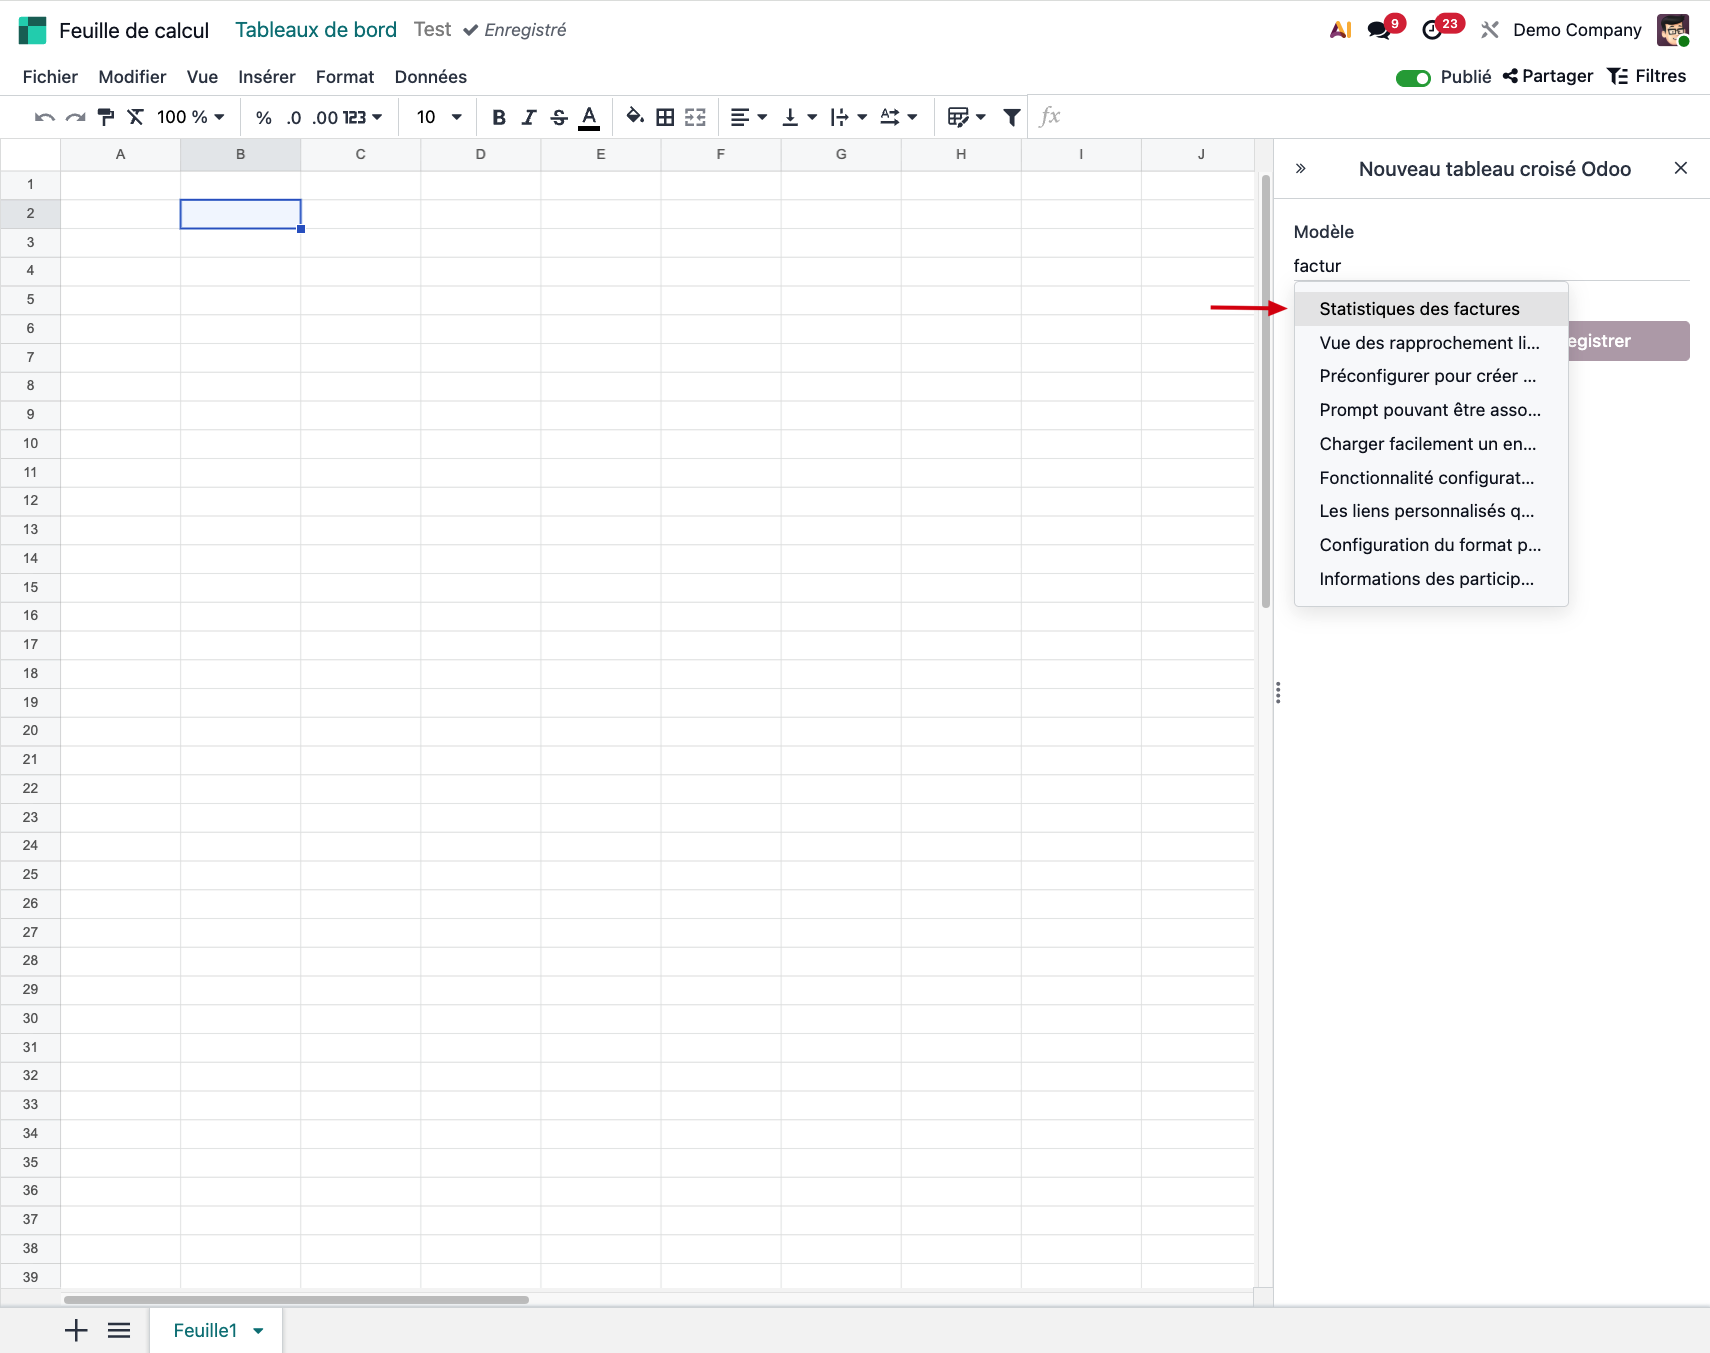Click the undo arrow icon
This screenshot has width=1710, height=1353.
pyautogui.click(x=44, y=117)
